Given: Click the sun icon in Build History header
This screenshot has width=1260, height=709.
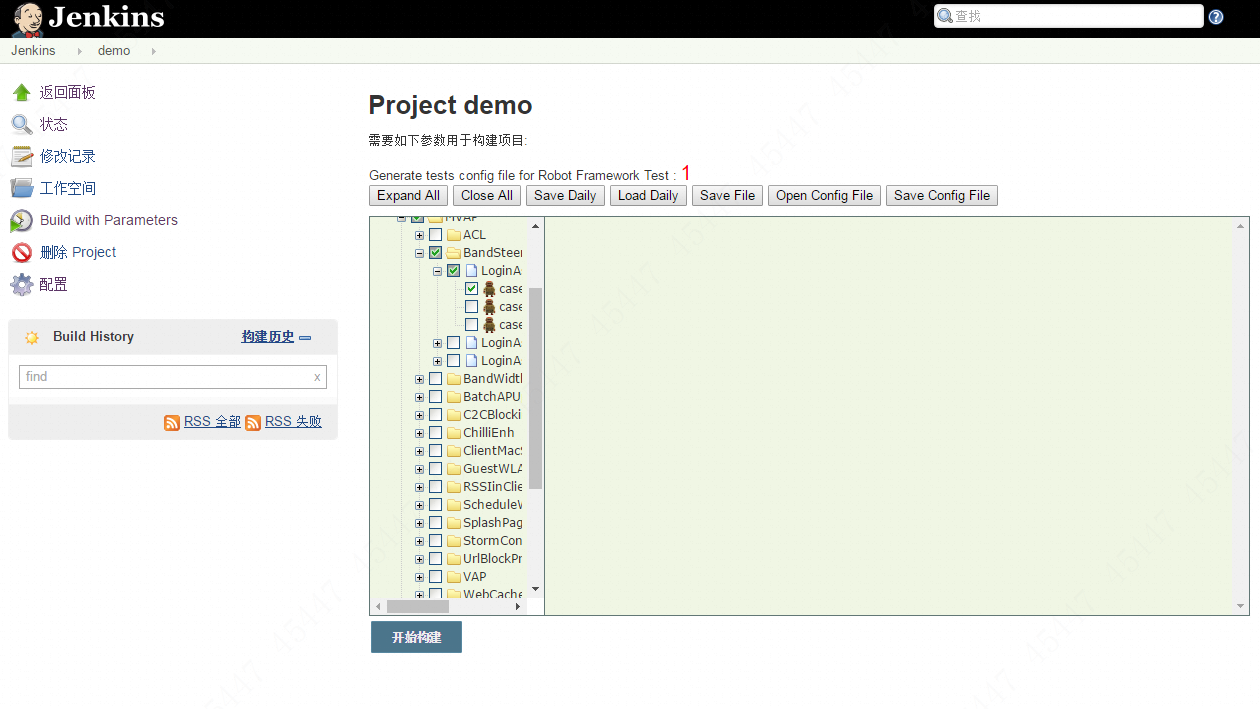Looking at the screenshot, I should (x=32, y=337).
